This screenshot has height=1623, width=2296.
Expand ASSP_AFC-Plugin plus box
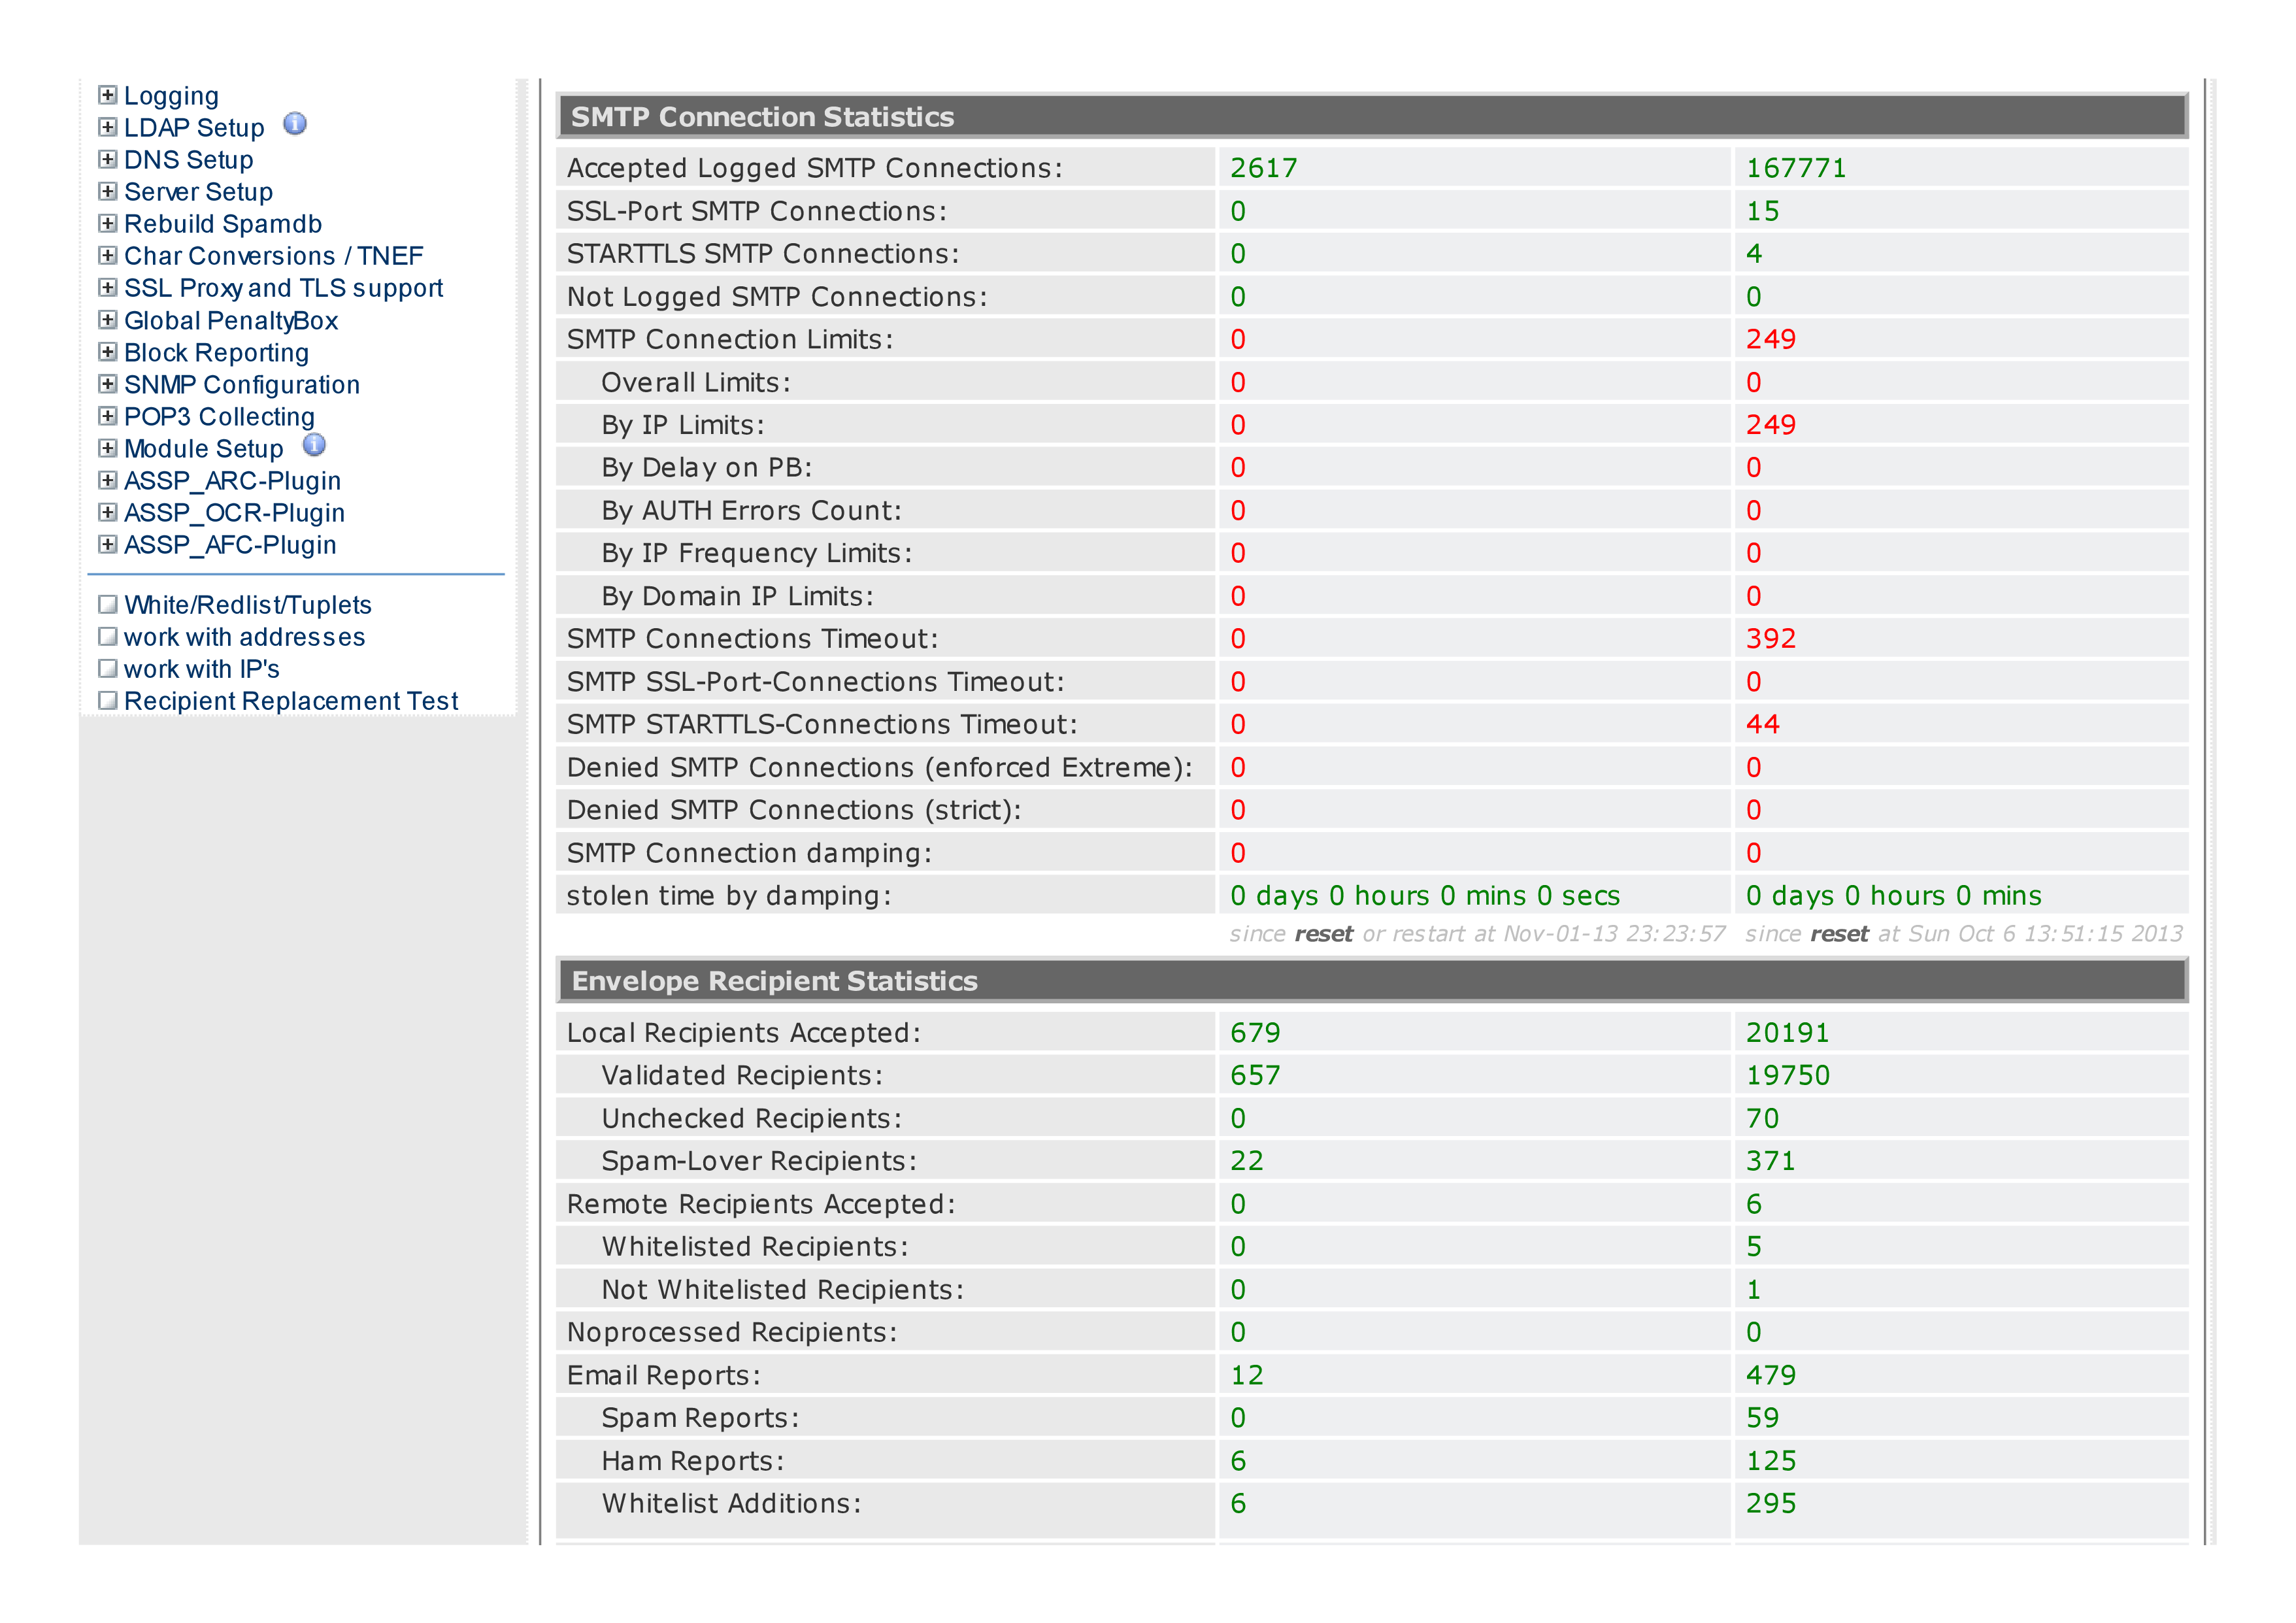(x=108, y=544)
